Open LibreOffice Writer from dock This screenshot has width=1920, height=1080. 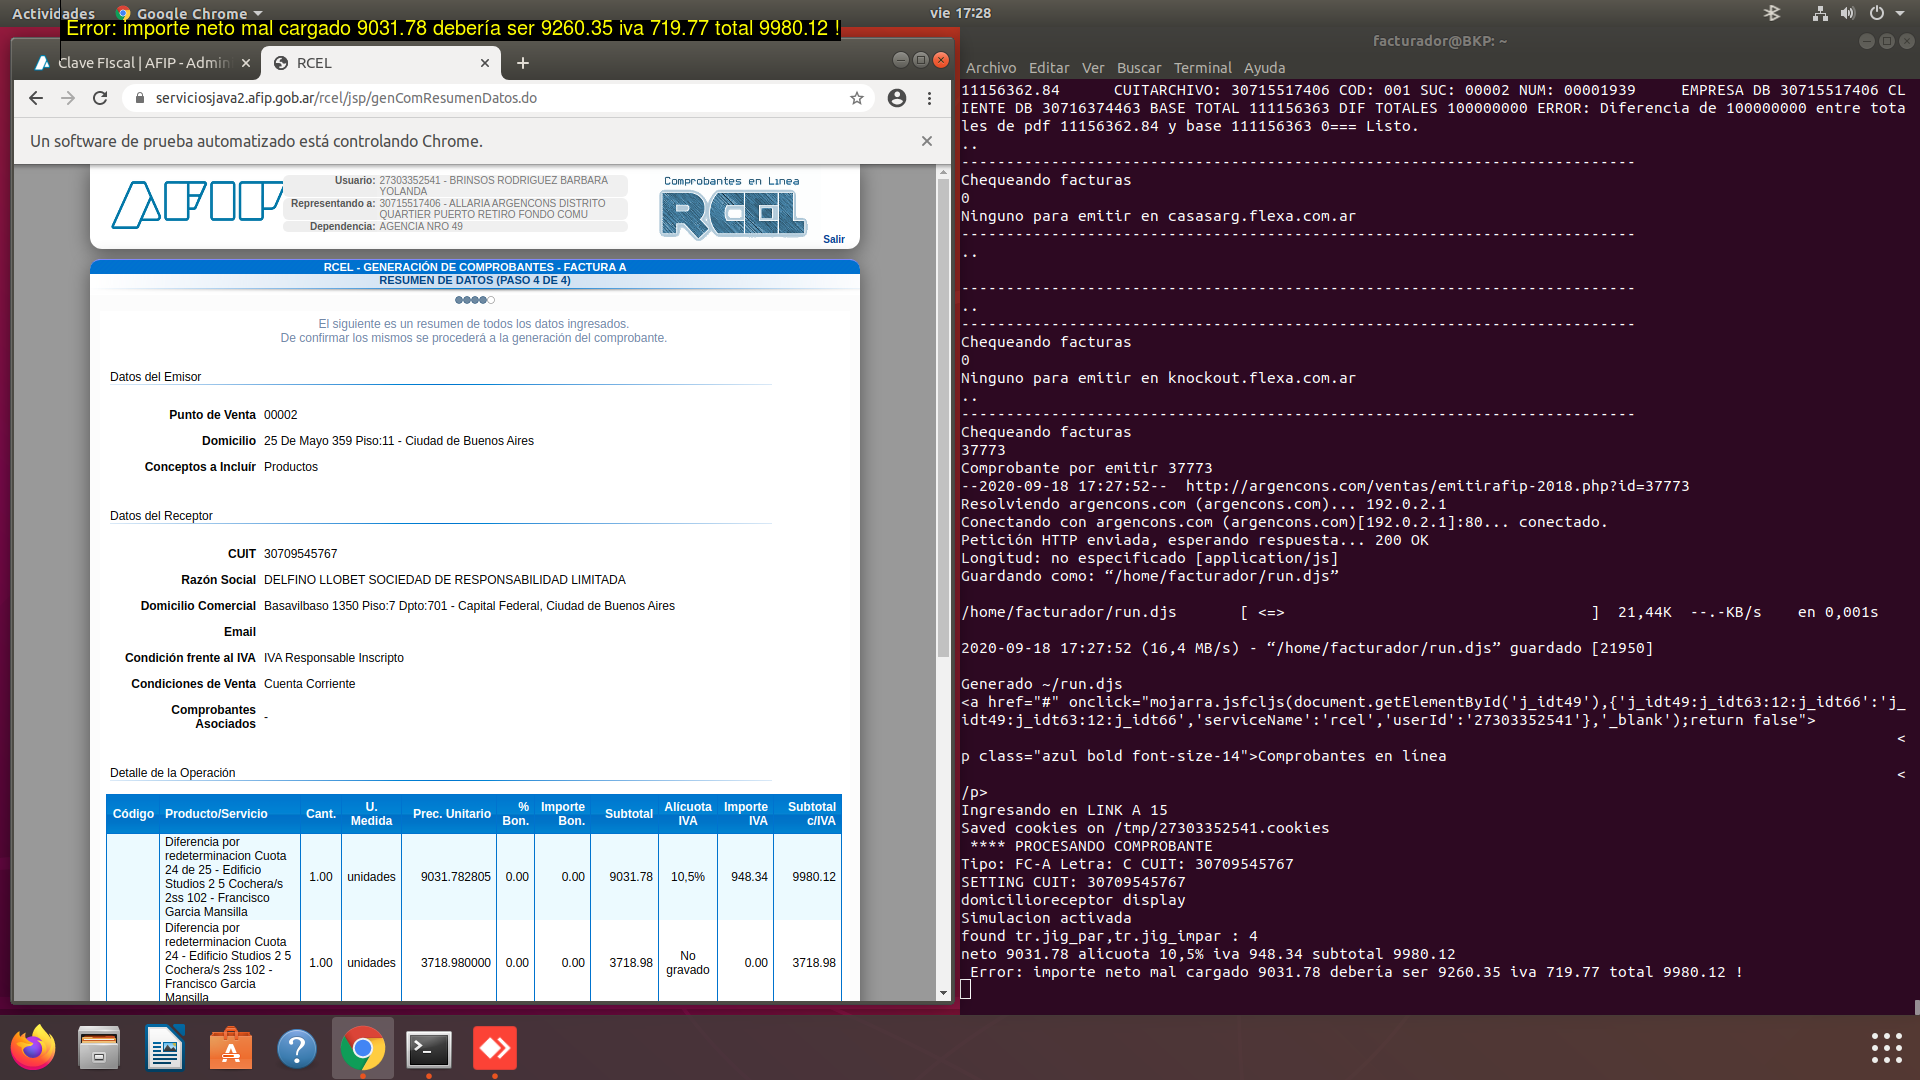(165, 1048)
